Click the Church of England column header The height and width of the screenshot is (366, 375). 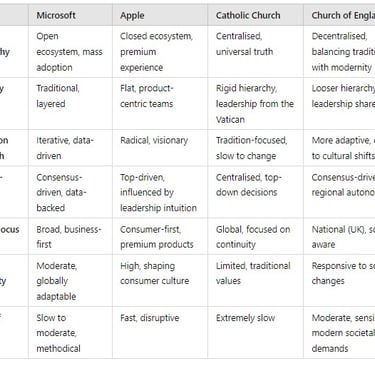click(339, 15)
